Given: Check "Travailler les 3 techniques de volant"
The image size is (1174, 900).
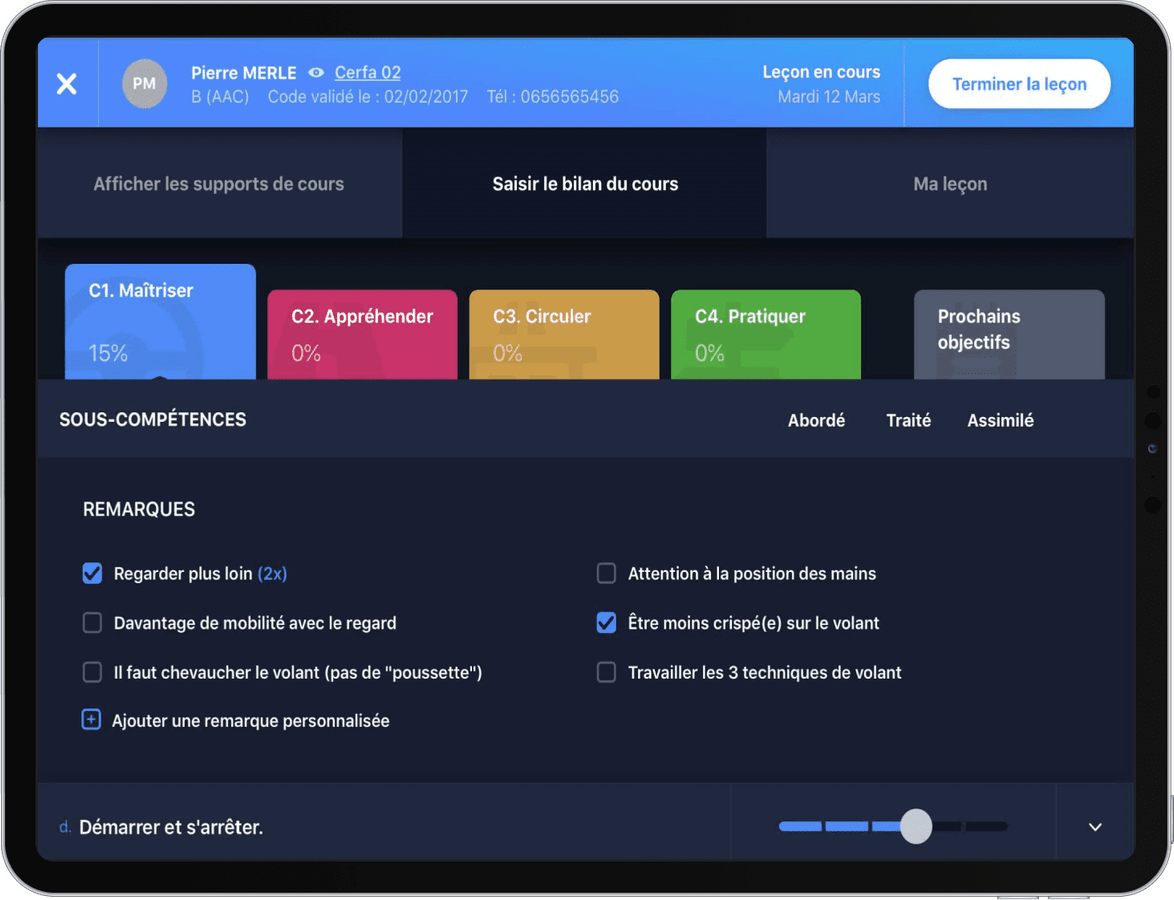Looking at the screenshot, I should [606, 672].
